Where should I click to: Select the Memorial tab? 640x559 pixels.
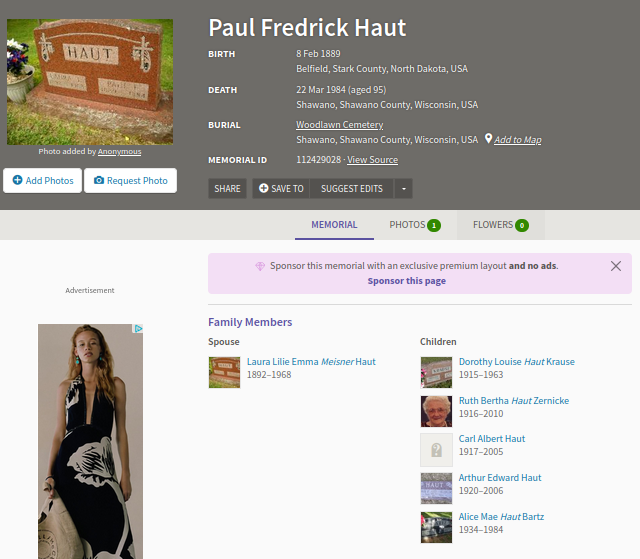[x=334, y=225]
